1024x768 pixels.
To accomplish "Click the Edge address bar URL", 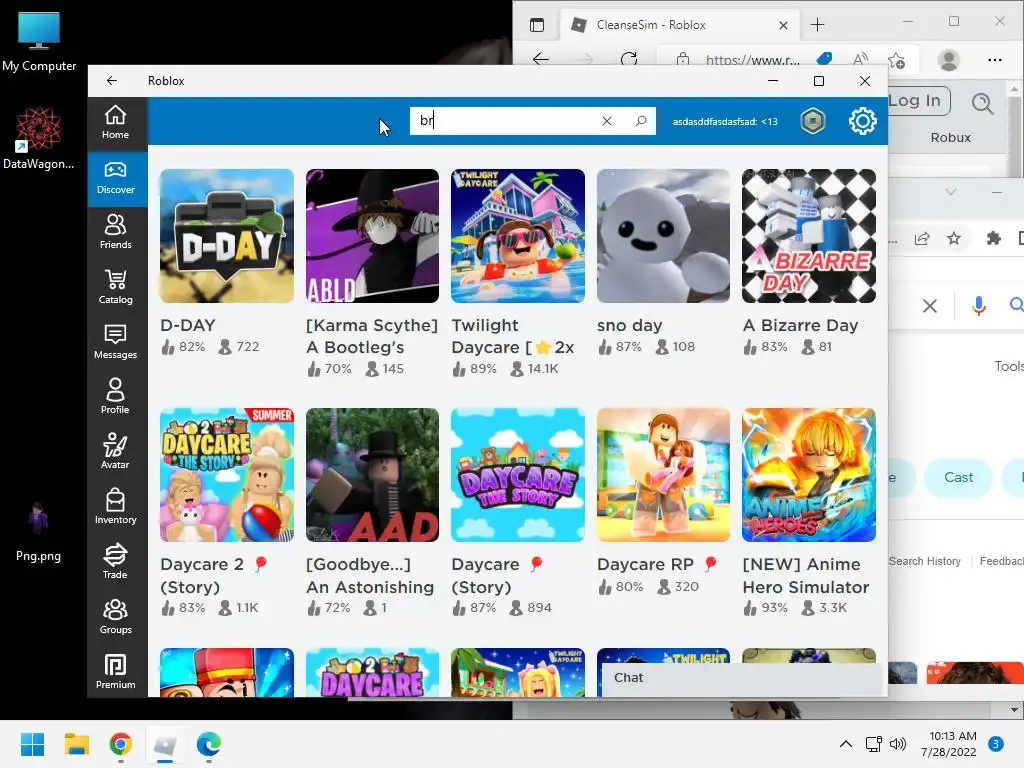I will click(753, 60).
